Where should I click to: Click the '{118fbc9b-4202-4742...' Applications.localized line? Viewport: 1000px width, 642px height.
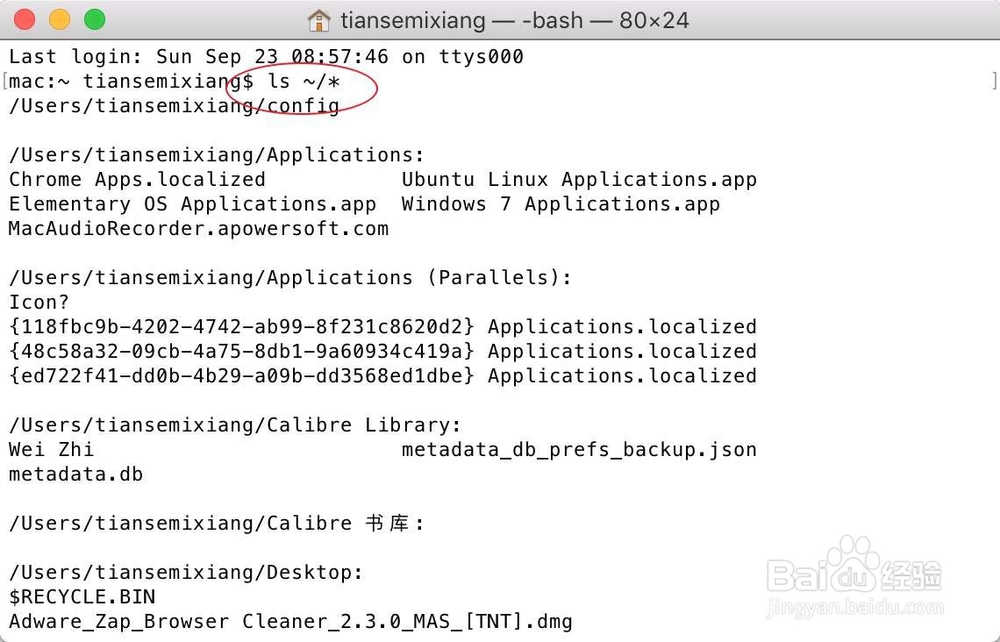[383, 327]
